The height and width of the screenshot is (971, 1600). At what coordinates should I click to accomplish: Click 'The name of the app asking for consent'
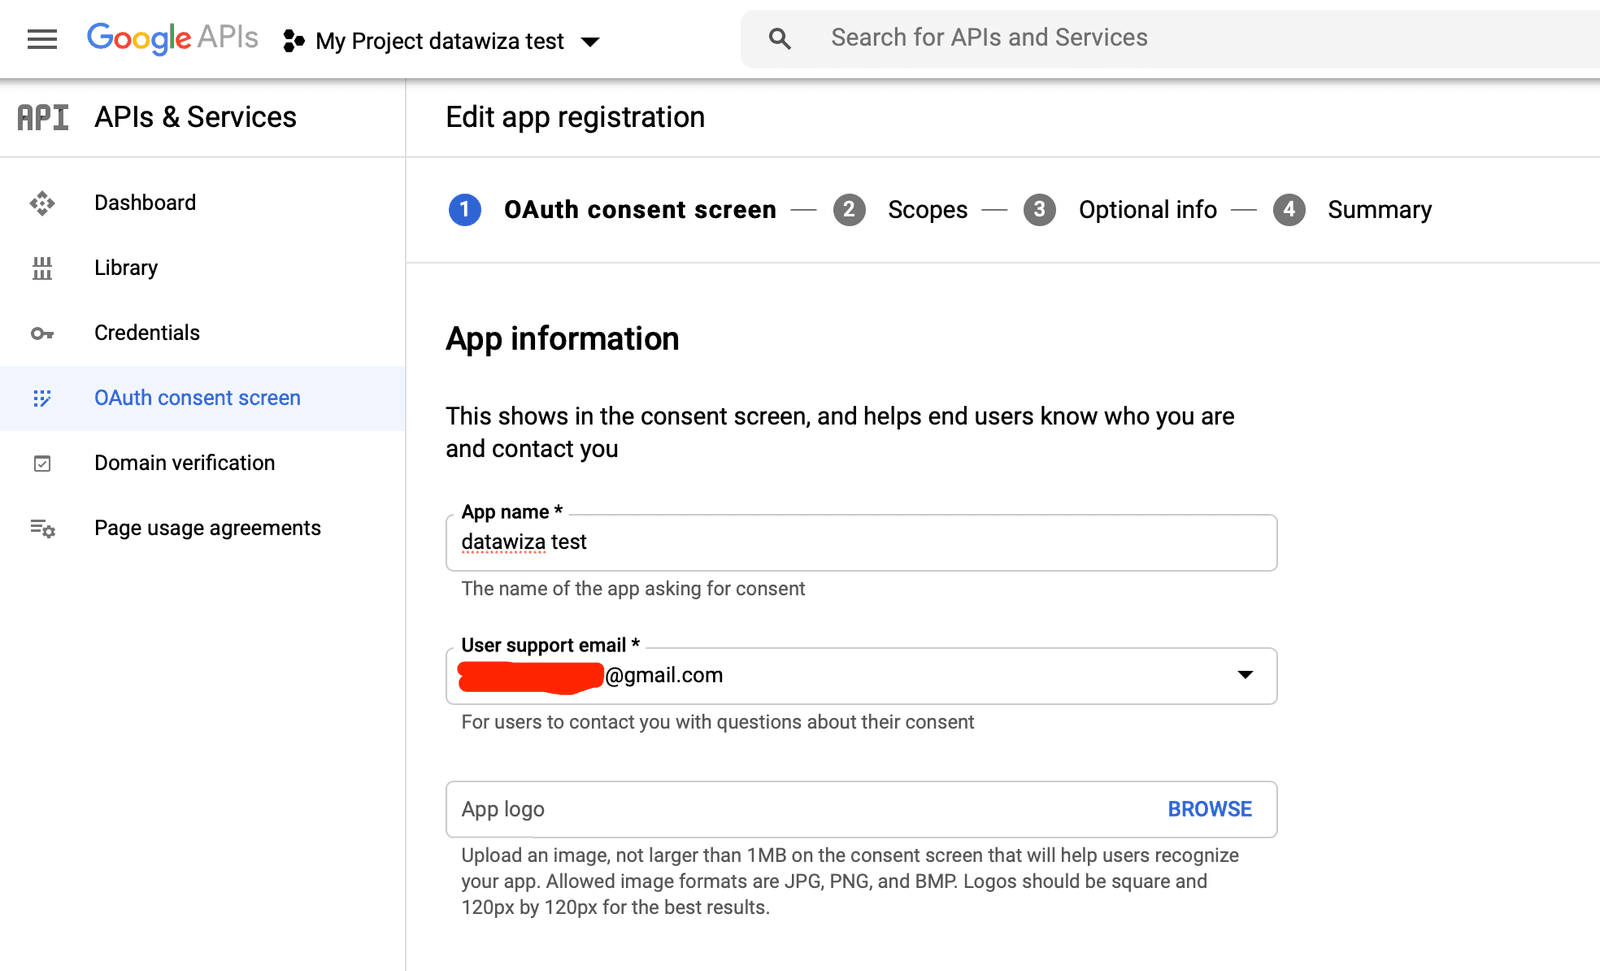tap(633, 589)
